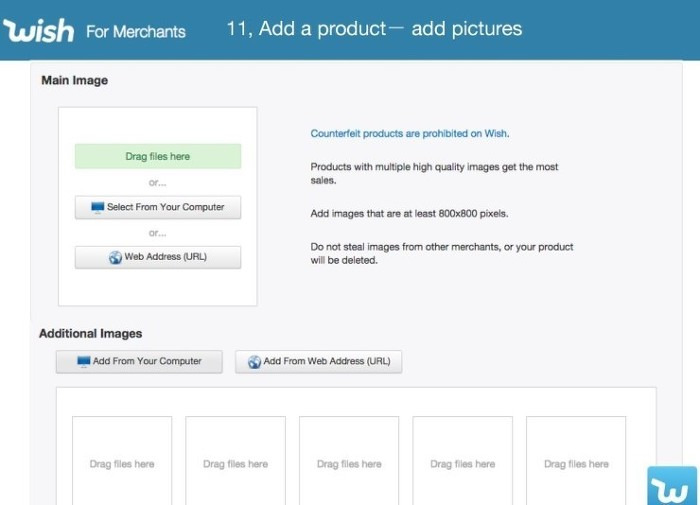
Task: Click the green Drag files here zone
Action: pyautogui.click(x=158, y=156)
